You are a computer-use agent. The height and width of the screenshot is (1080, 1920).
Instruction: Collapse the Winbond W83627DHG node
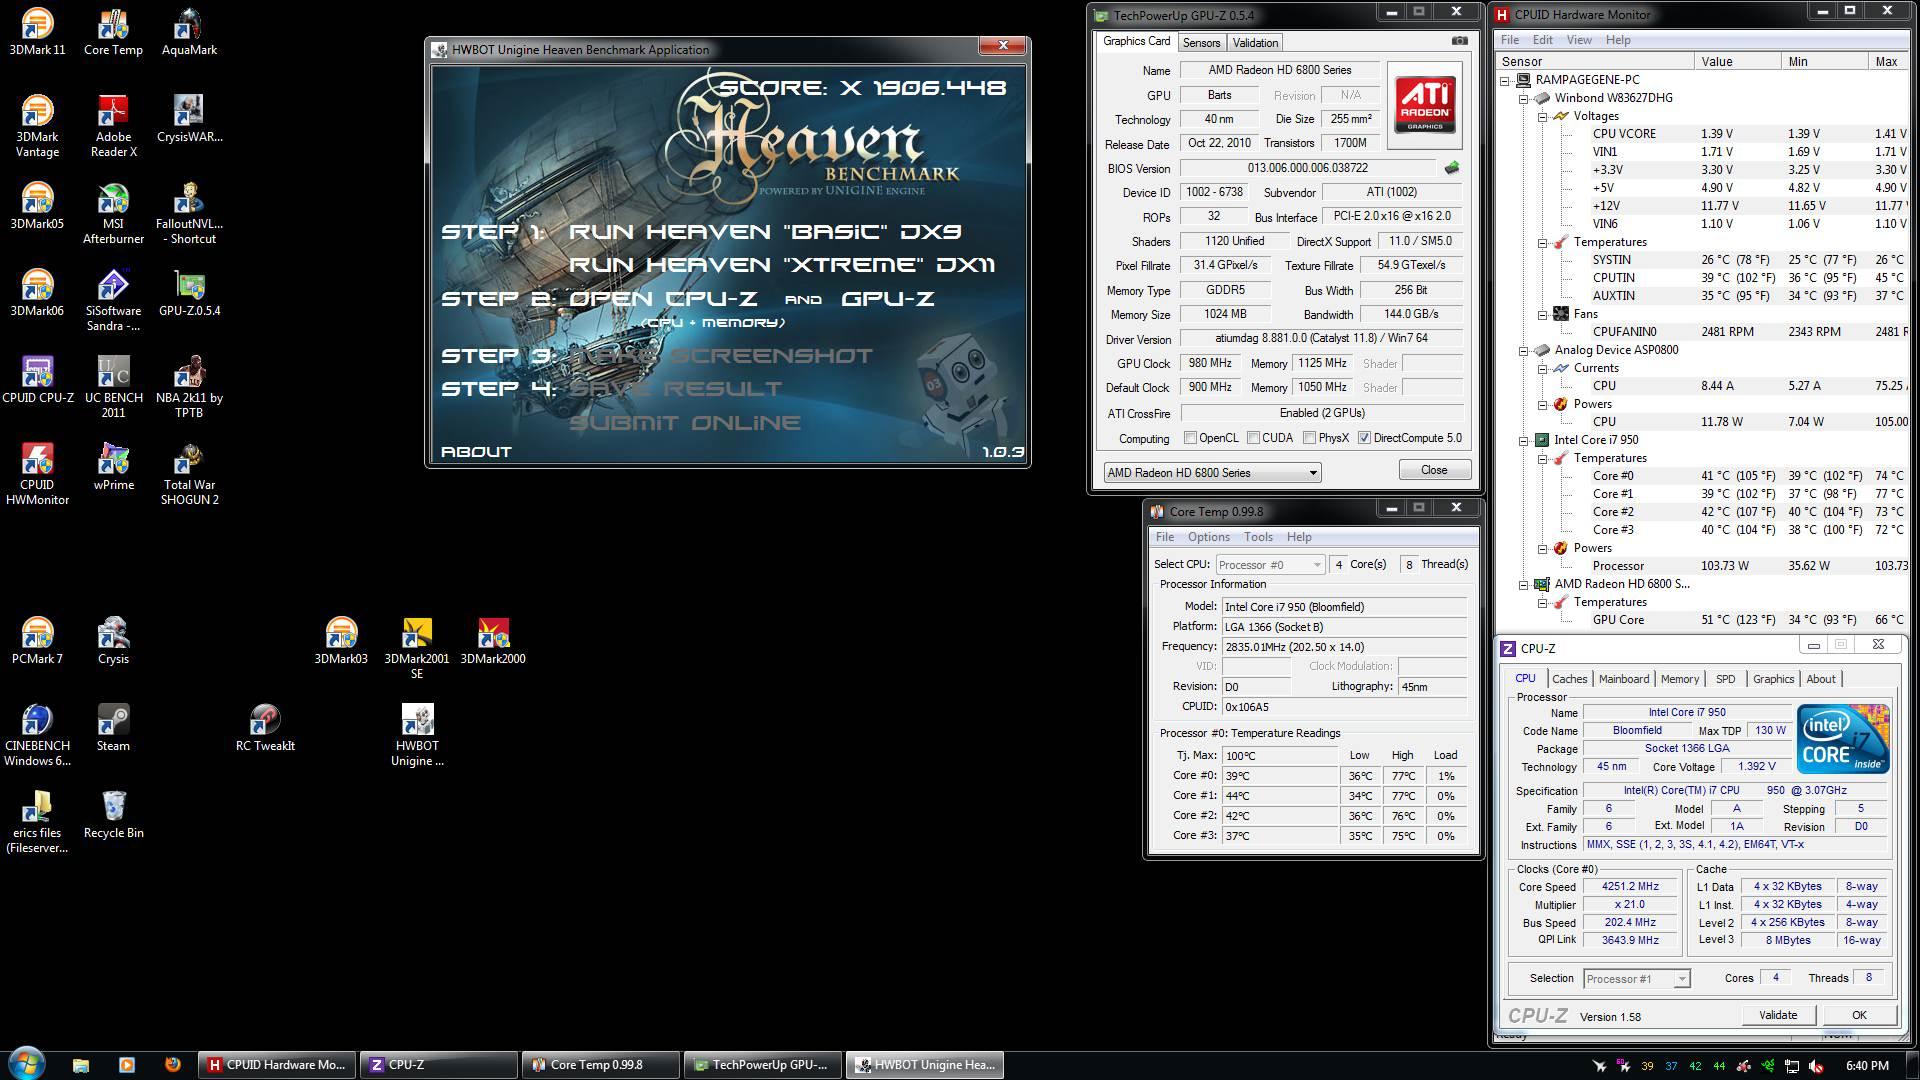1523,98
